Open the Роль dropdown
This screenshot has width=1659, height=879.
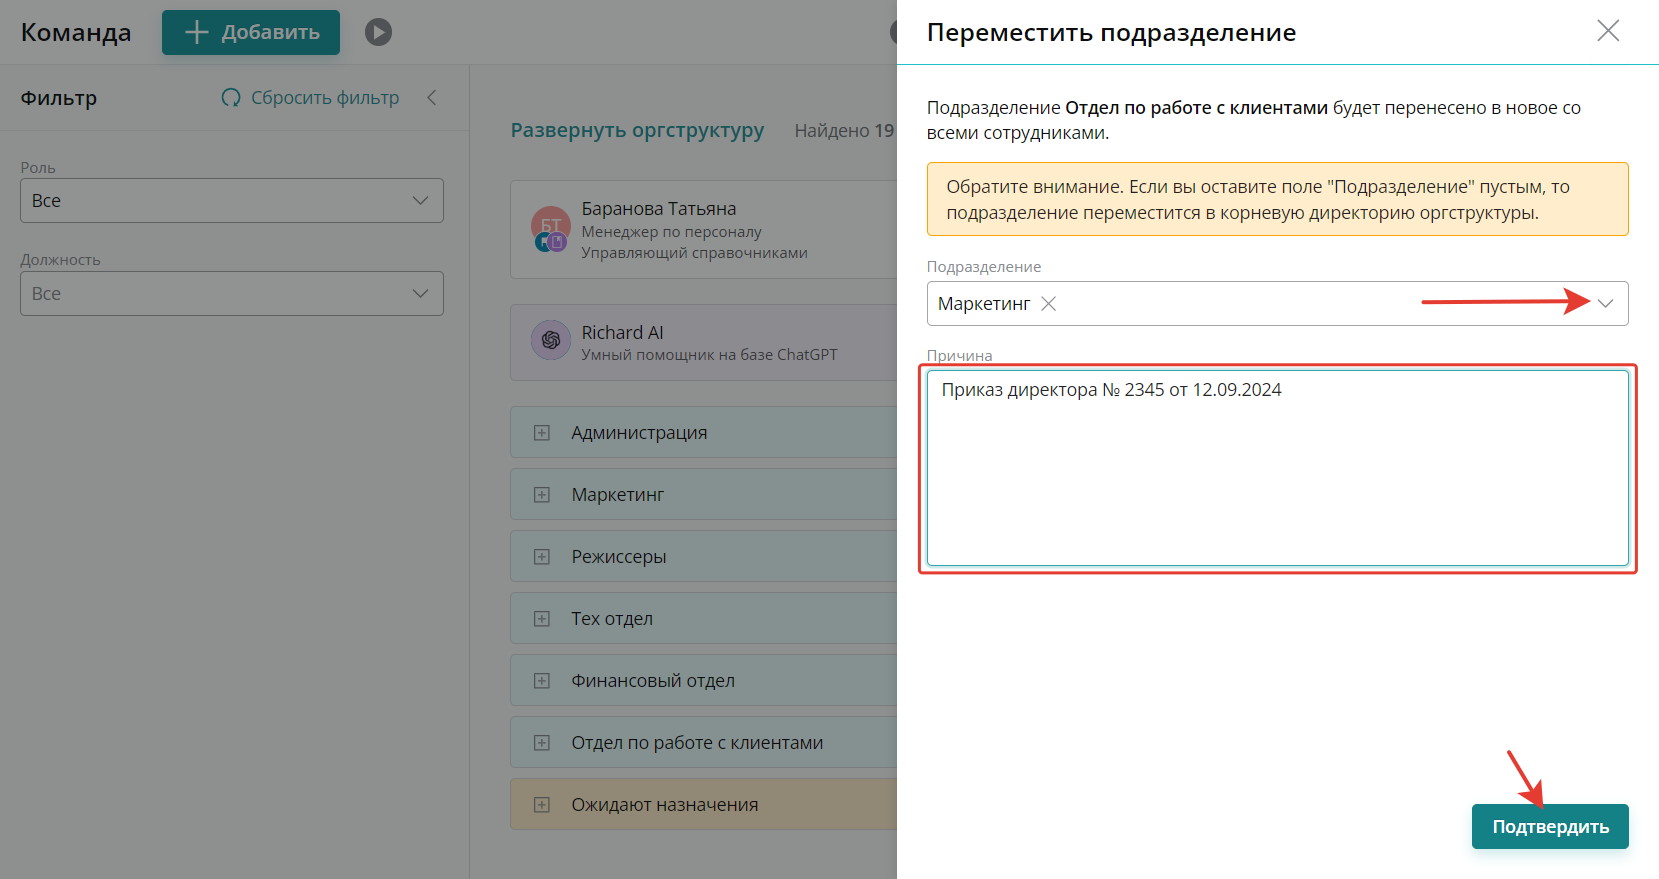232,201
